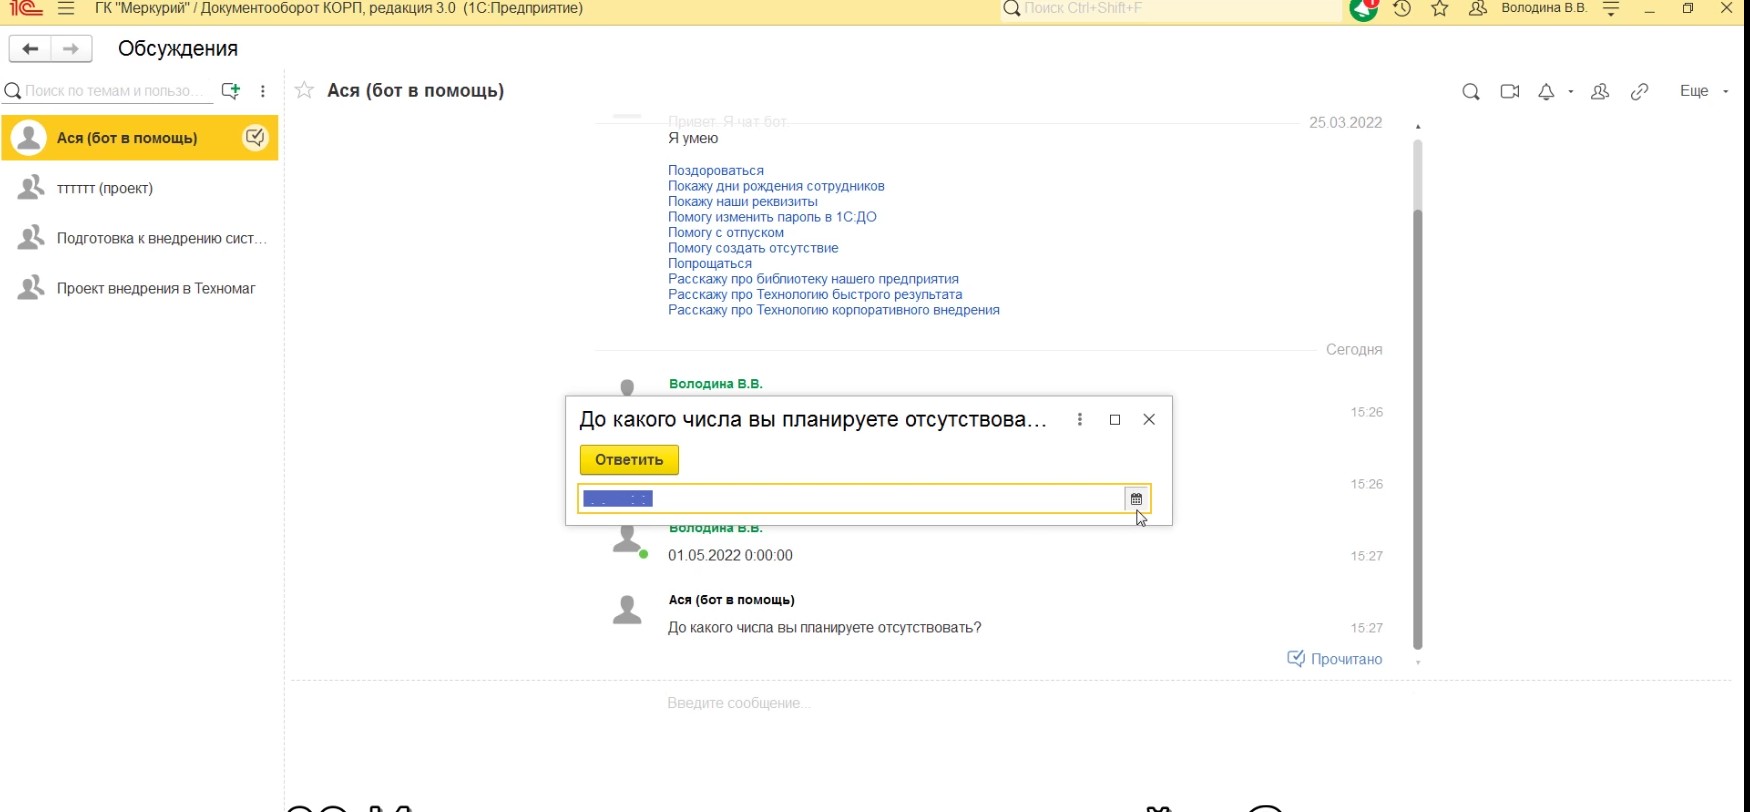Copy the discussion link icon
Image resolution: width=1750 pixels, height=812 pixels.
click(x=1639, y=92)
